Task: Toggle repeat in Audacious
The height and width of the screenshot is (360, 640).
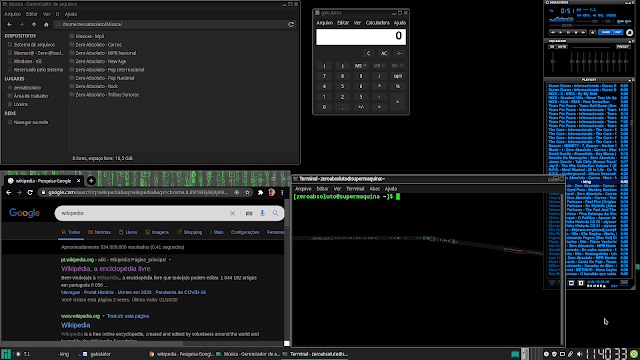Action: click(618, 32)
